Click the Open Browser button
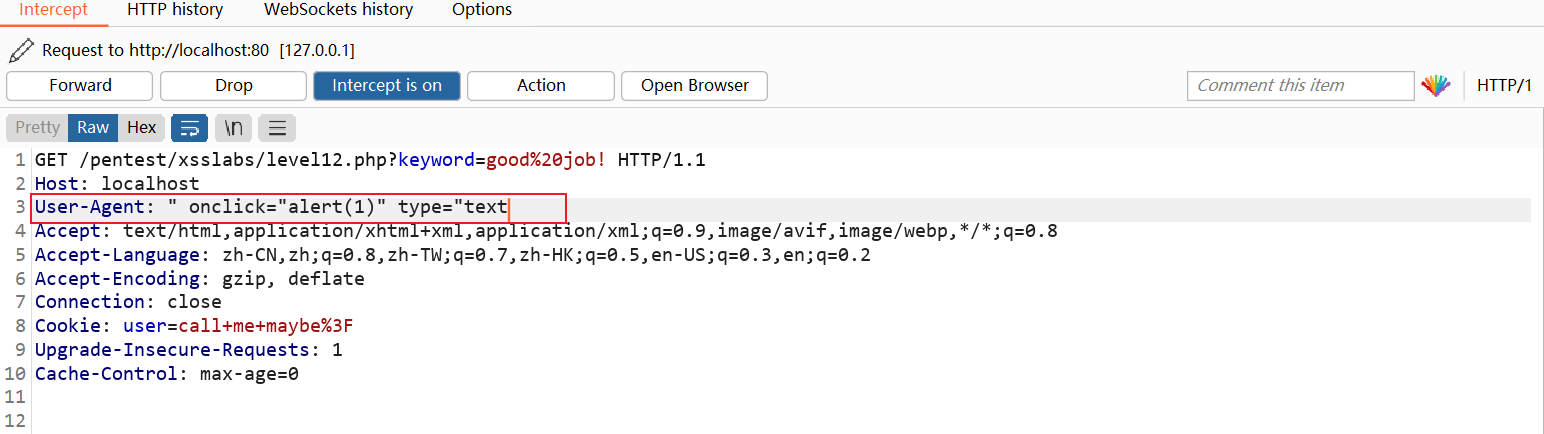 [695, 86]
